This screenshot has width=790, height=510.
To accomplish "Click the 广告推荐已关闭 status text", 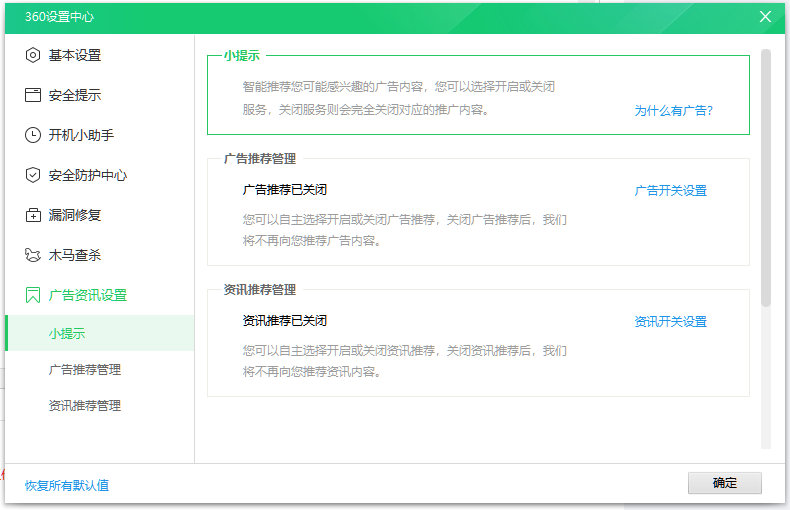I will [x=285, y=190].
